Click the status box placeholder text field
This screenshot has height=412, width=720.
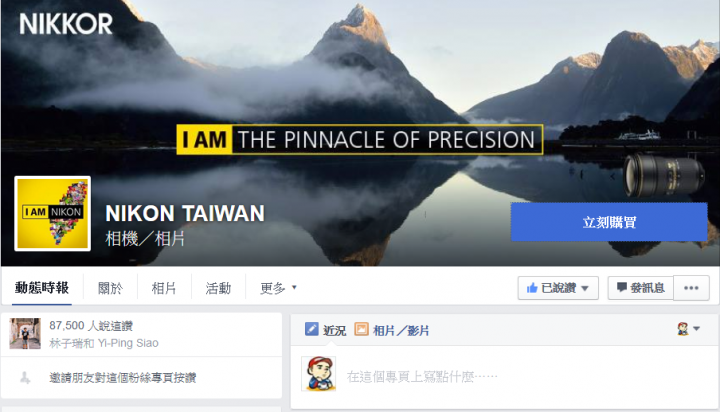[422, 377]
